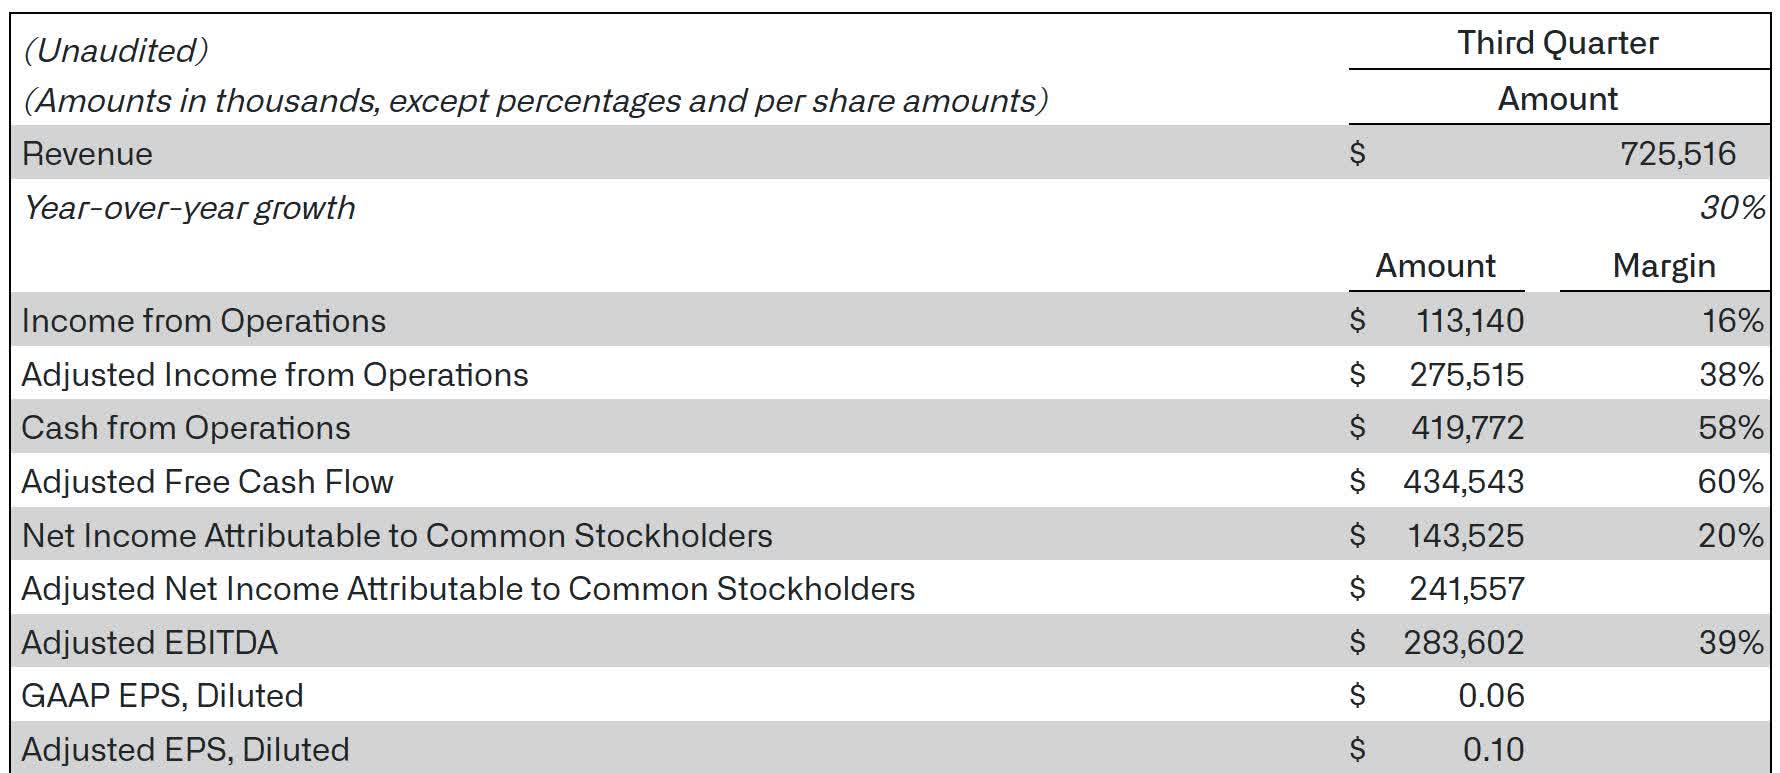Select the Adjusted EPS, Diluted label

tap(185, 750)
